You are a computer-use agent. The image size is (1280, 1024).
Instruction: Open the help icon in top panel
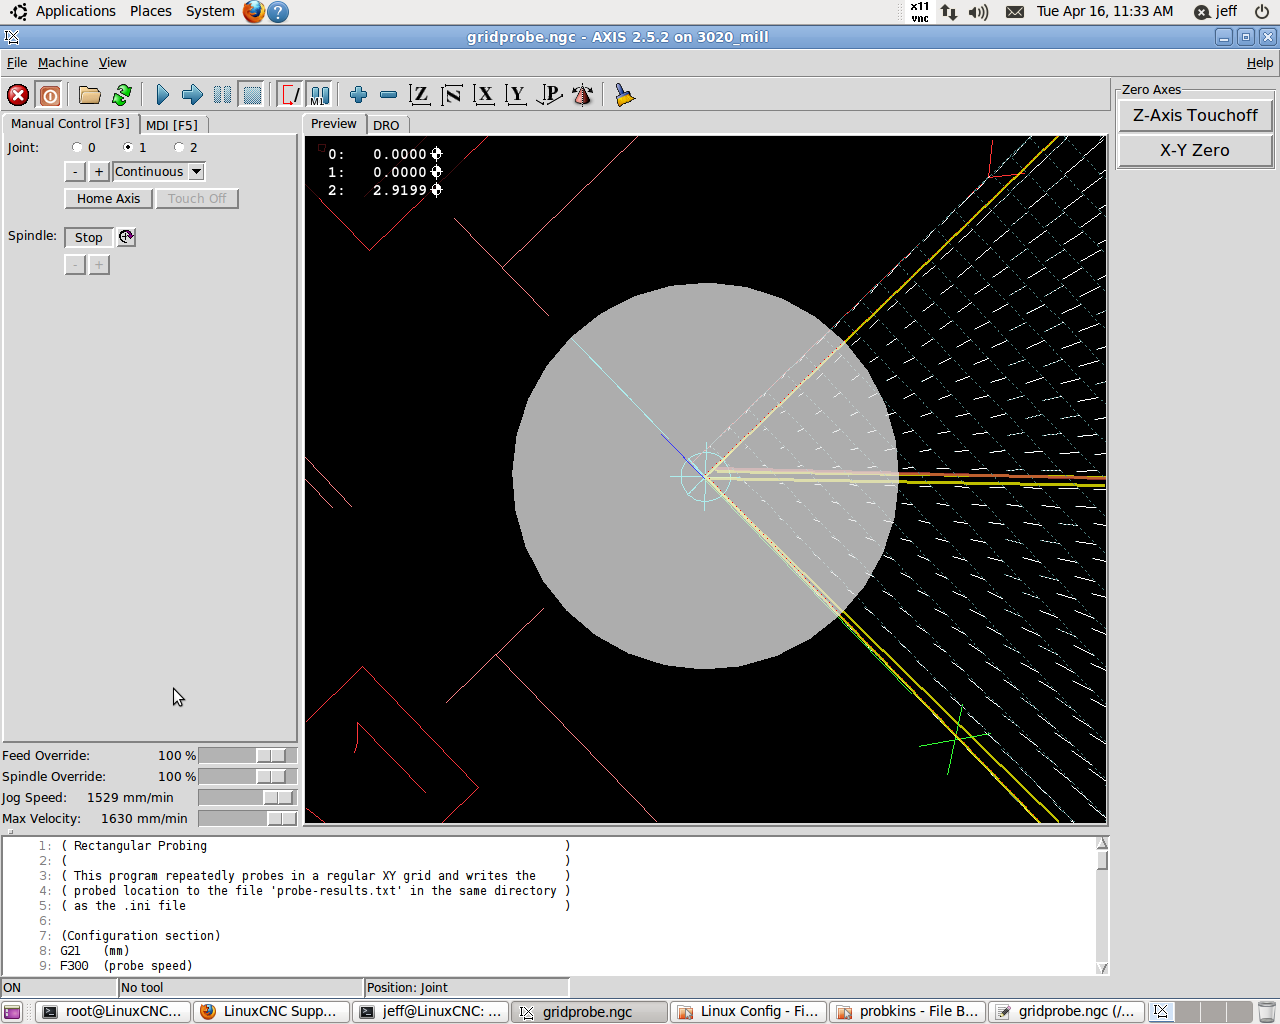[279, 12]
